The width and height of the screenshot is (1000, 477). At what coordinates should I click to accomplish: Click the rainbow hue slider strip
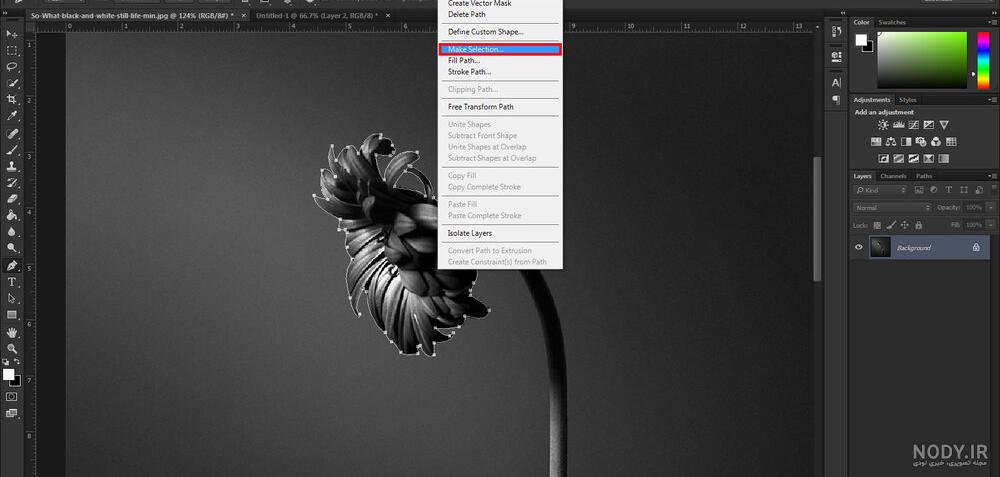983,59
